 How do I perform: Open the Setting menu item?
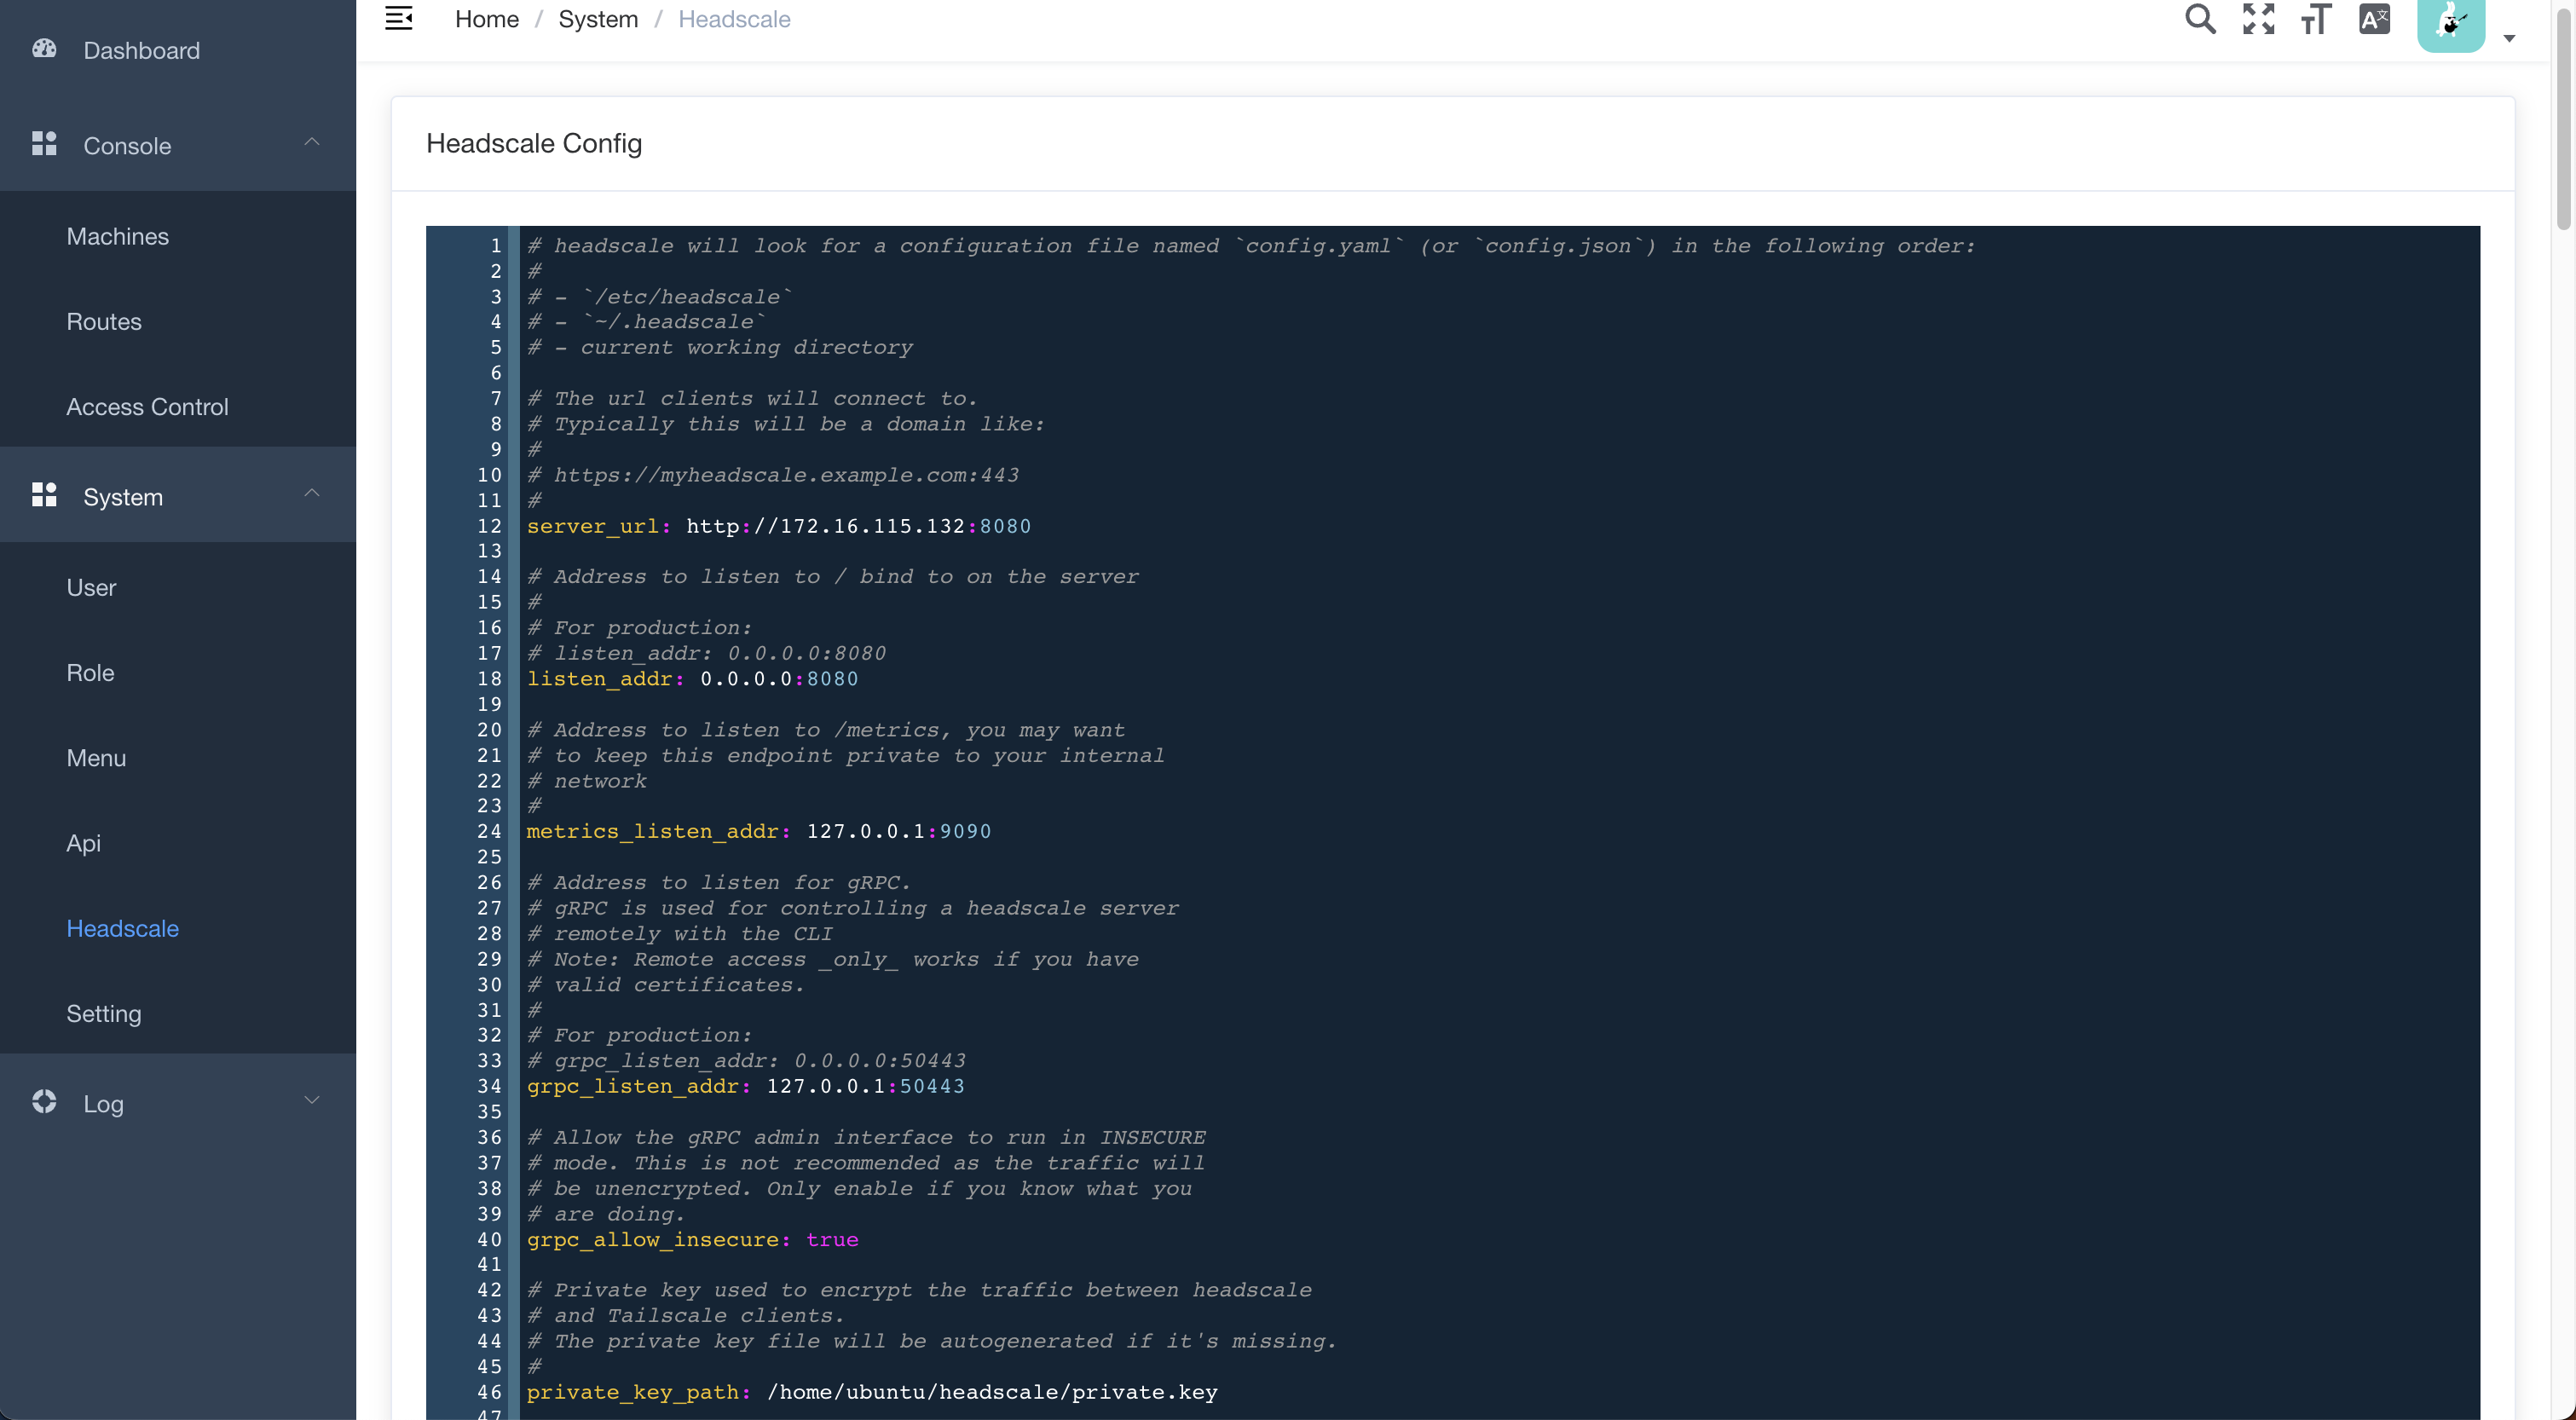(x=103, y=1014)
